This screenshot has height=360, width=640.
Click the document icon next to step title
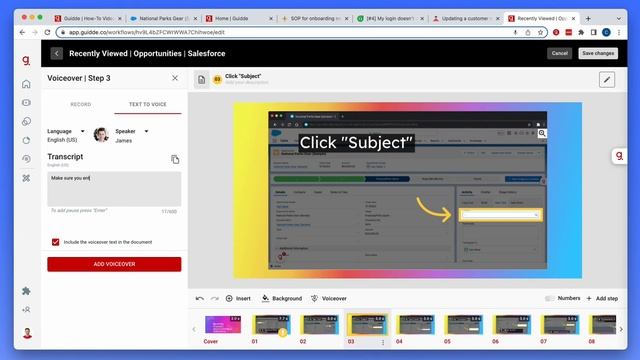click(201, 80)
